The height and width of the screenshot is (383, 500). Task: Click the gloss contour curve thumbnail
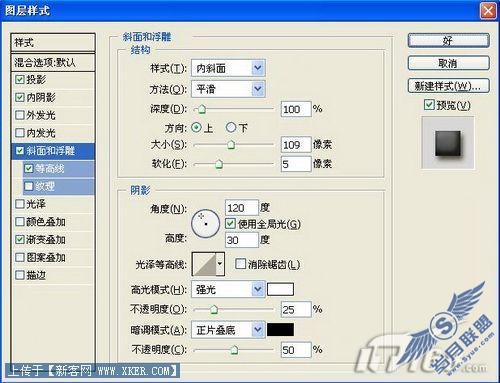click(x=204, y=264)
